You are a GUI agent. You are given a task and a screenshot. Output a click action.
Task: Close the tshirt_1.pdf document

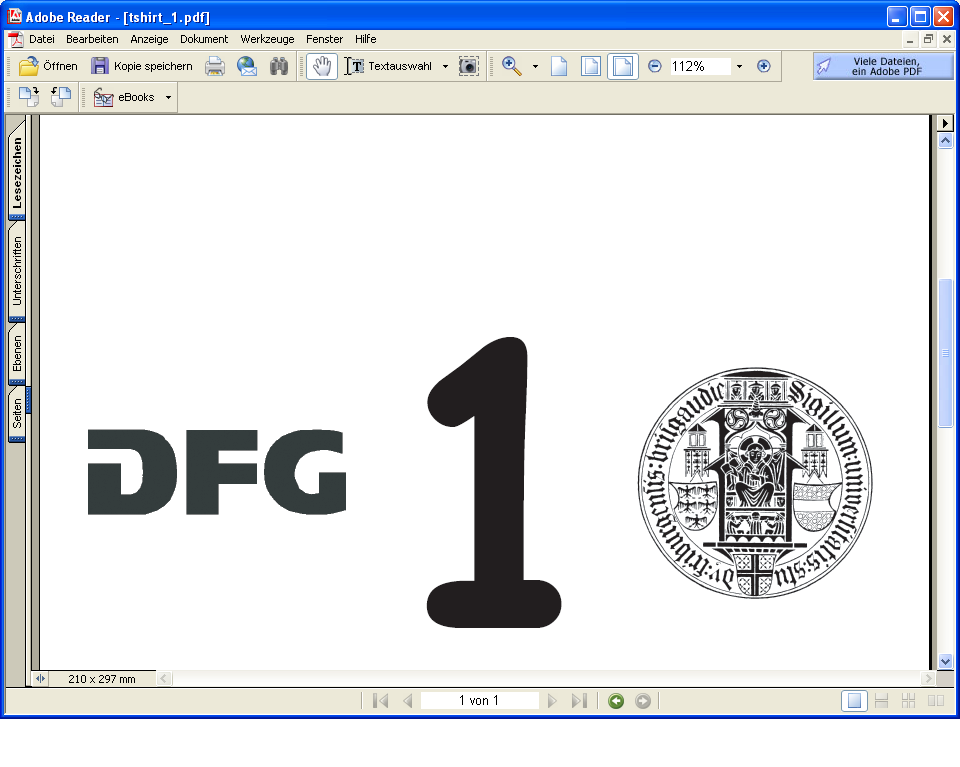point(947,40)
